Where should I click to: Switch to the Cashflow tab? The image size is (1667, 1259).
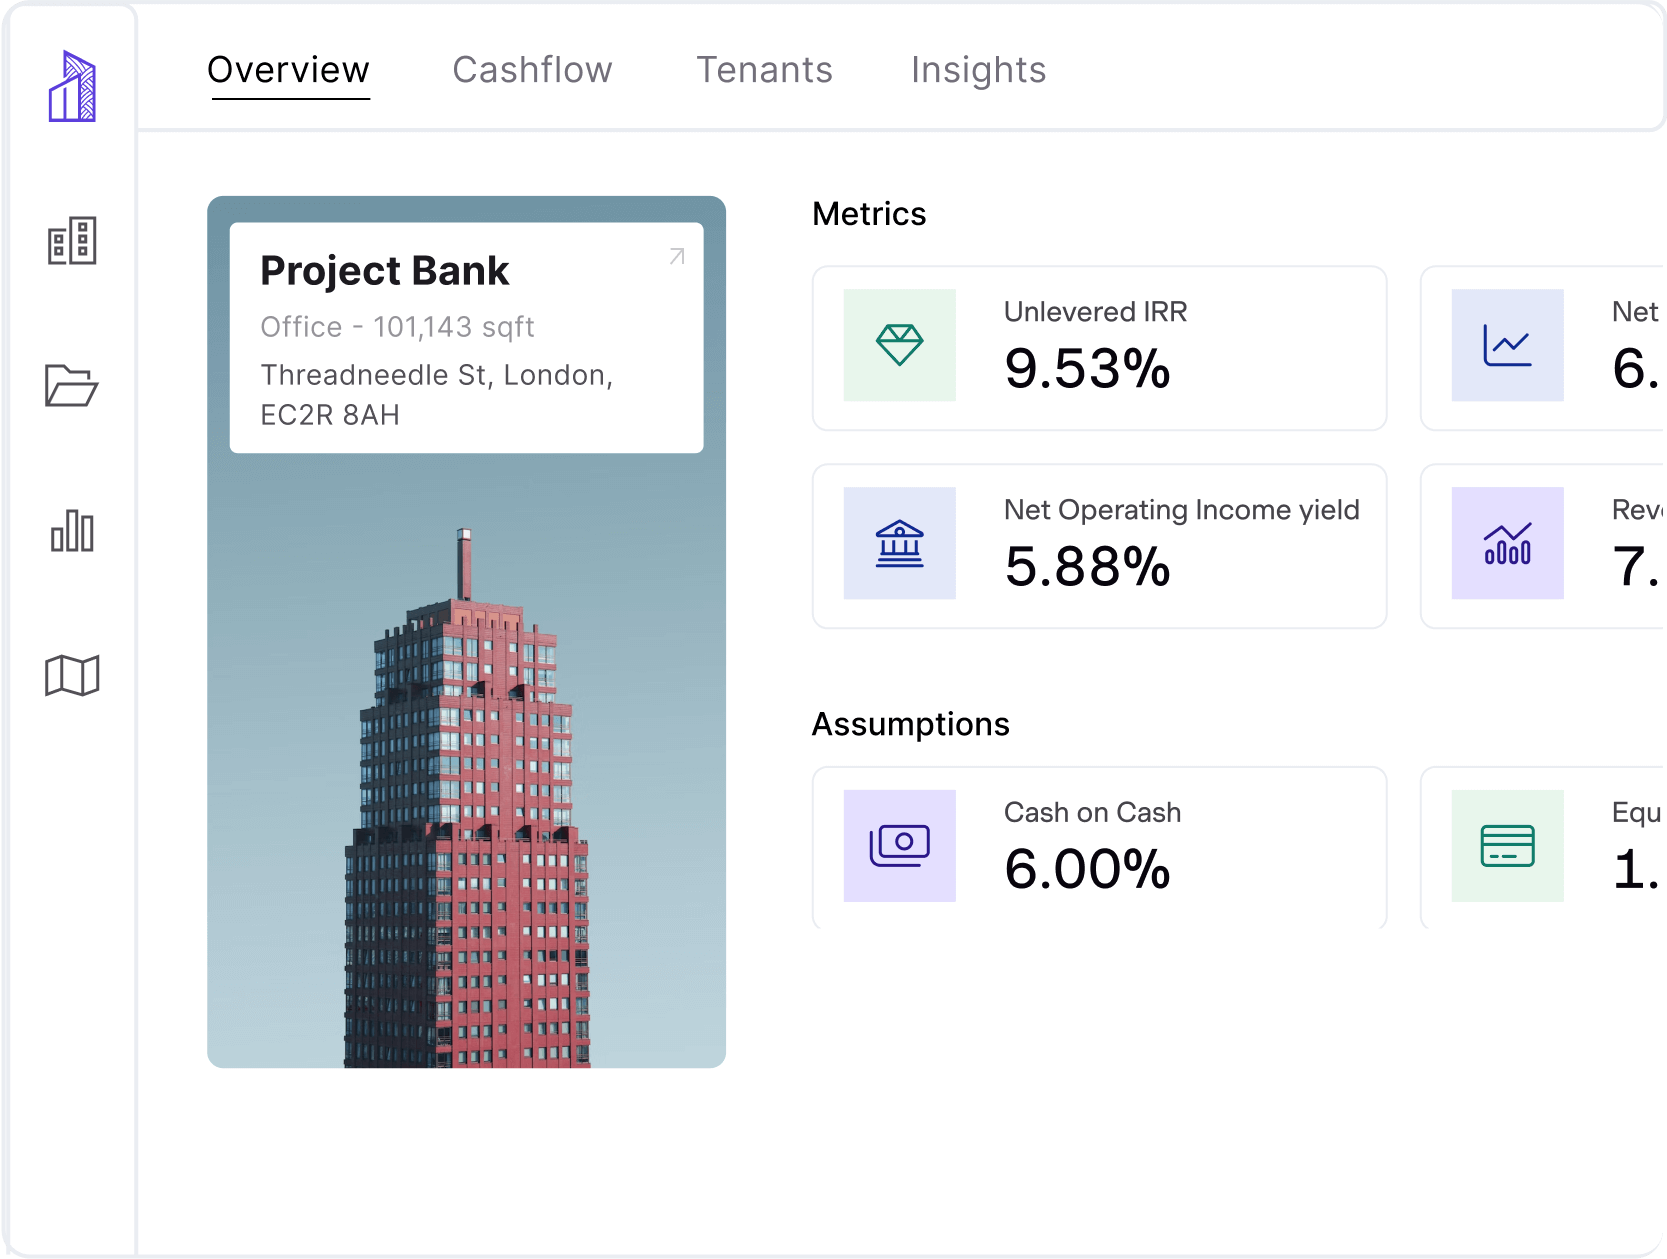point(532,70)
